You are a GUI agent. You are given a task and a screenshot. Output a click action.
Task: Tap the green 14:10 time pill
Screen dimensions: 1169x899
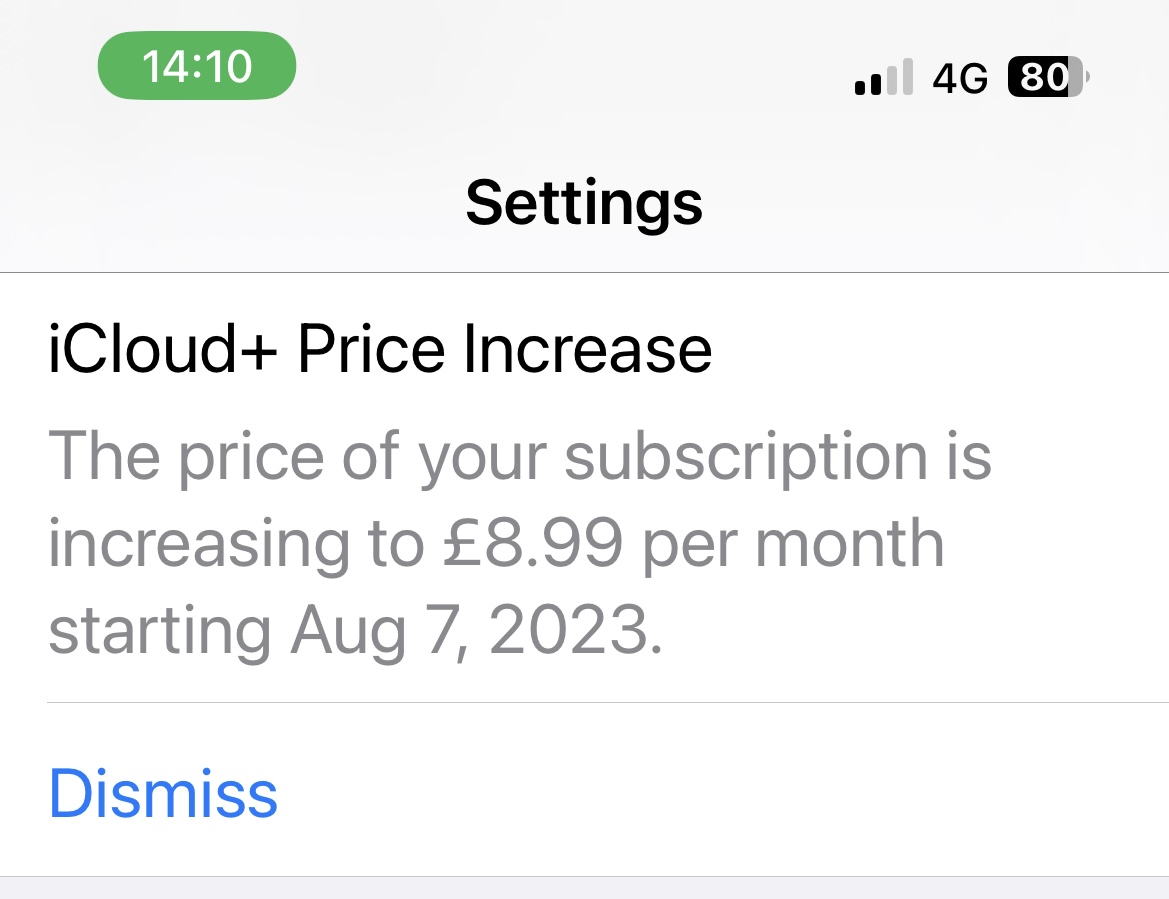point(197,66)
